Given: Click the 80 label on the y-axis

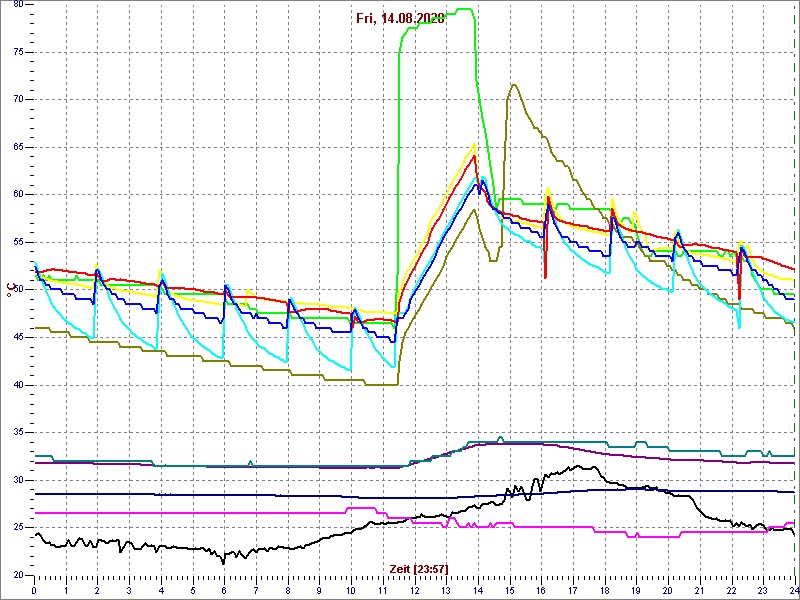Looking at the screenshot, I should coord(19,5).
